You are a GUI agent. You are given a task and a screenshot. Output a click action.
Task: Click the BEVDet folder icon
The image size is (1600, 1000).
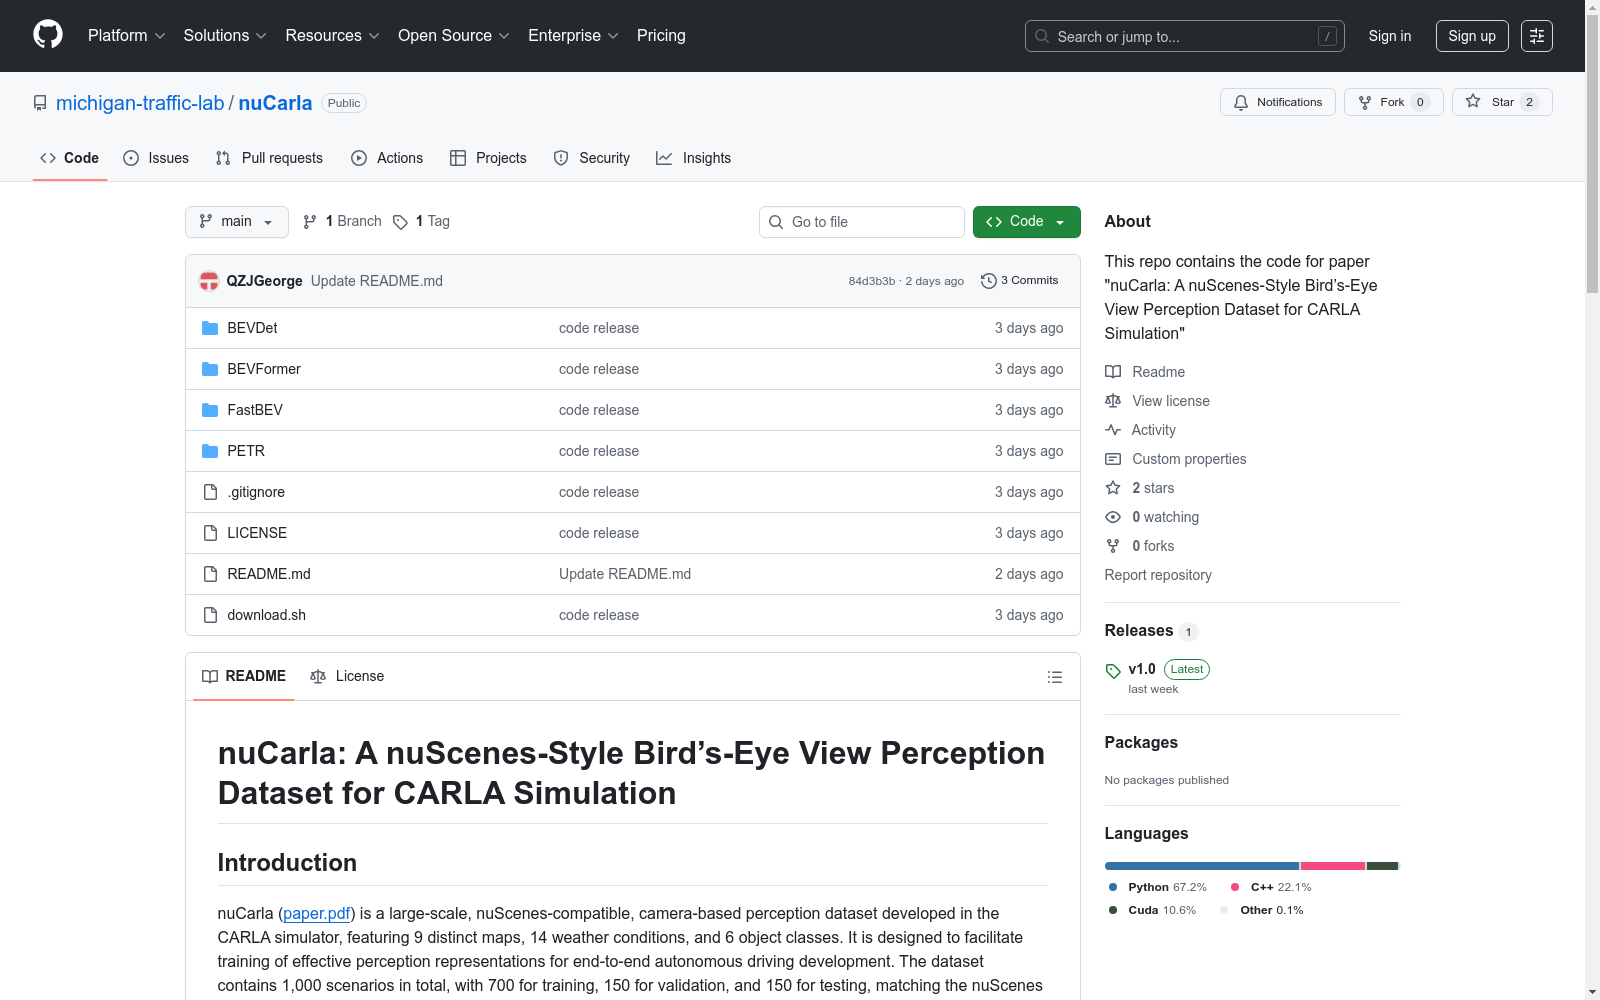coord(210,328)
